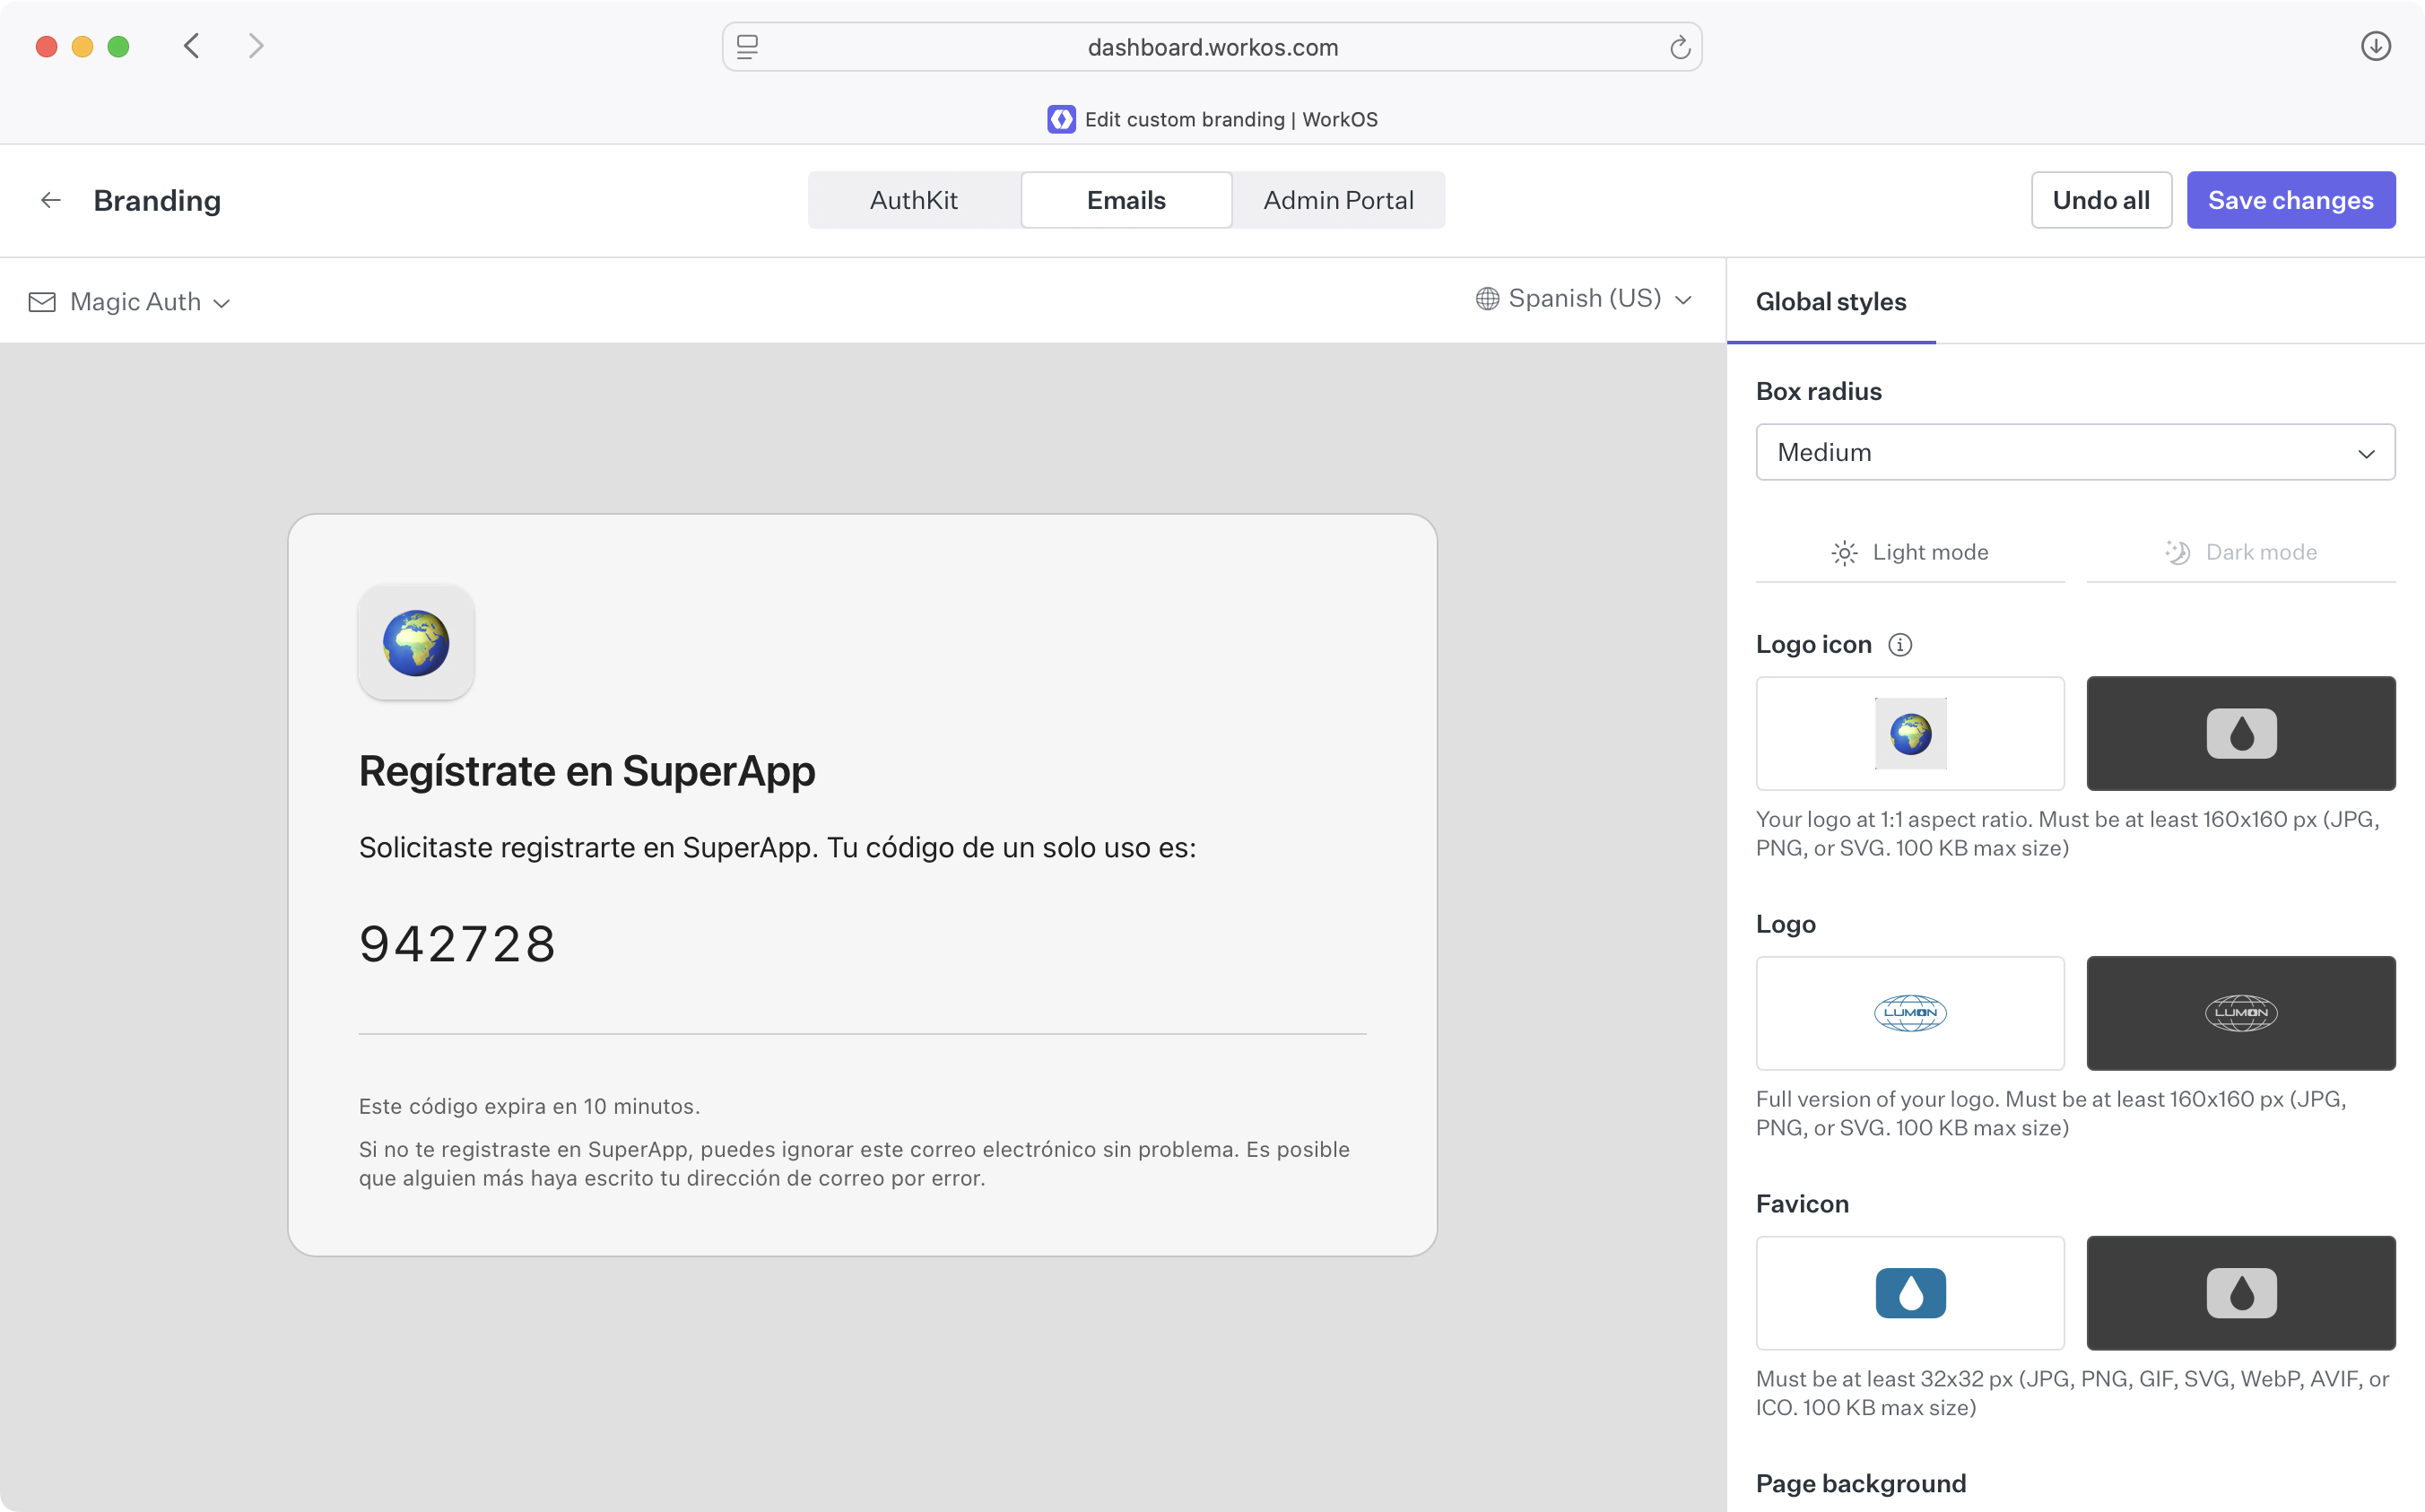This screenshot has width=2425, height=1512.
Task: Click the globe icon next to Spanish (US)
Action: 1487,298
